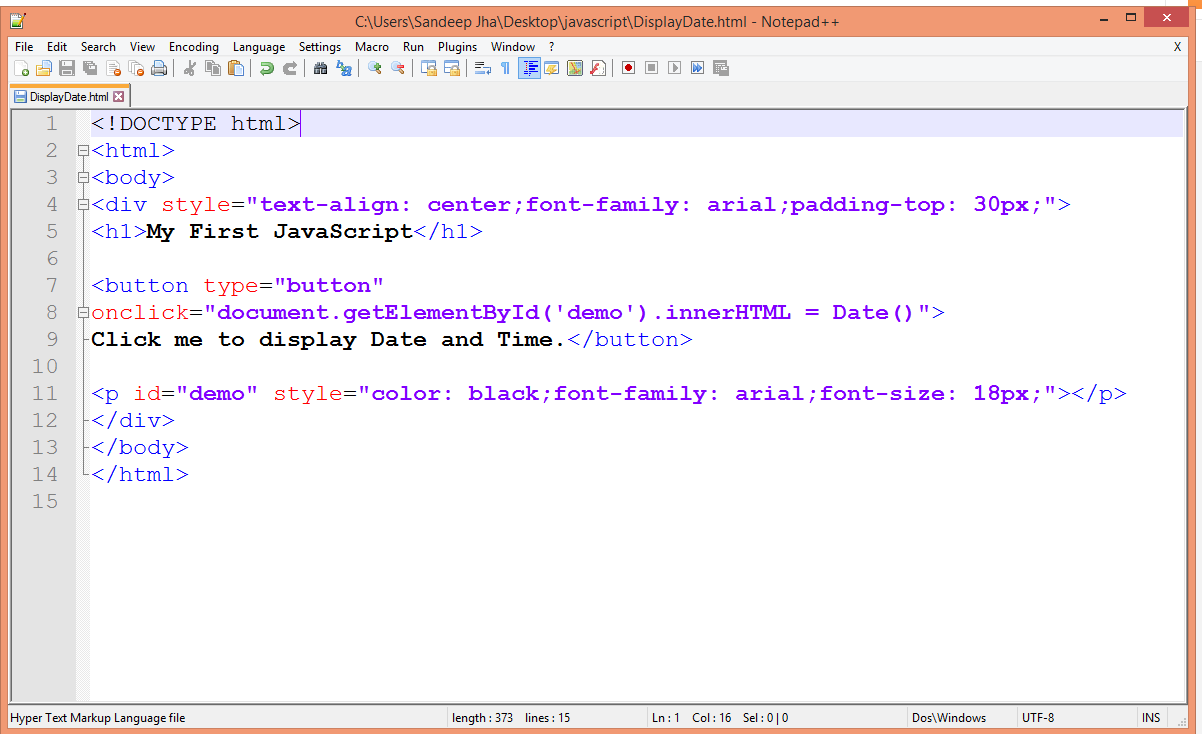Collapse the div fold on line 4
Image resolution: width=1202 pixels, height=734 pixels.
coord(83,204)
